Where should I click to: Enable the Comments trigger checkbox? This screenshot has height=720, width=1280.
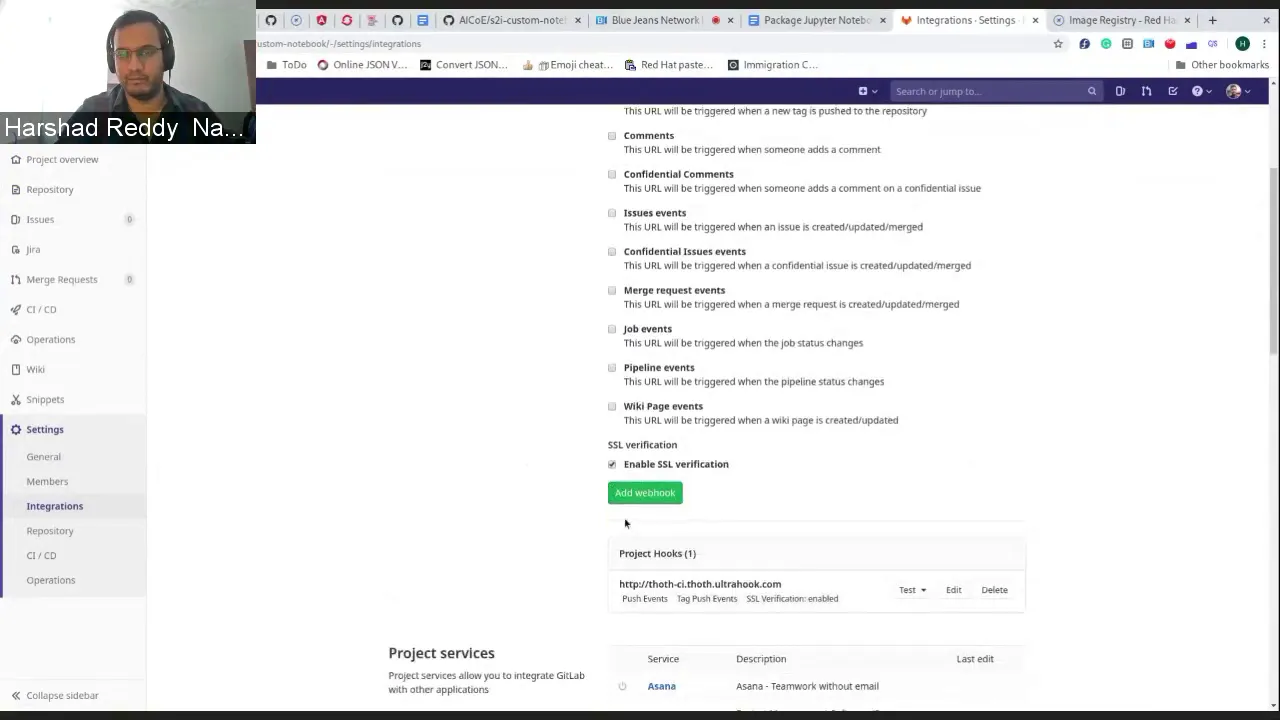point(612,136)
